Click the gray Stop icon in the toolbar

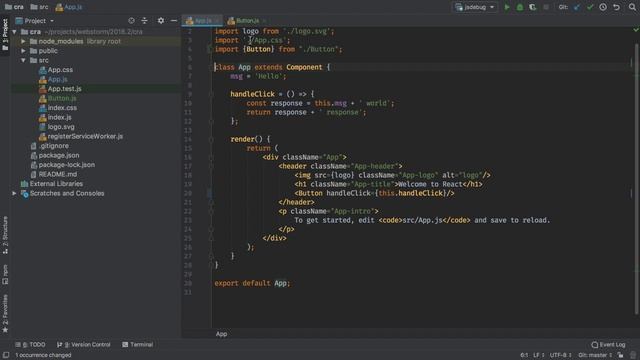[x=546, y=7]
